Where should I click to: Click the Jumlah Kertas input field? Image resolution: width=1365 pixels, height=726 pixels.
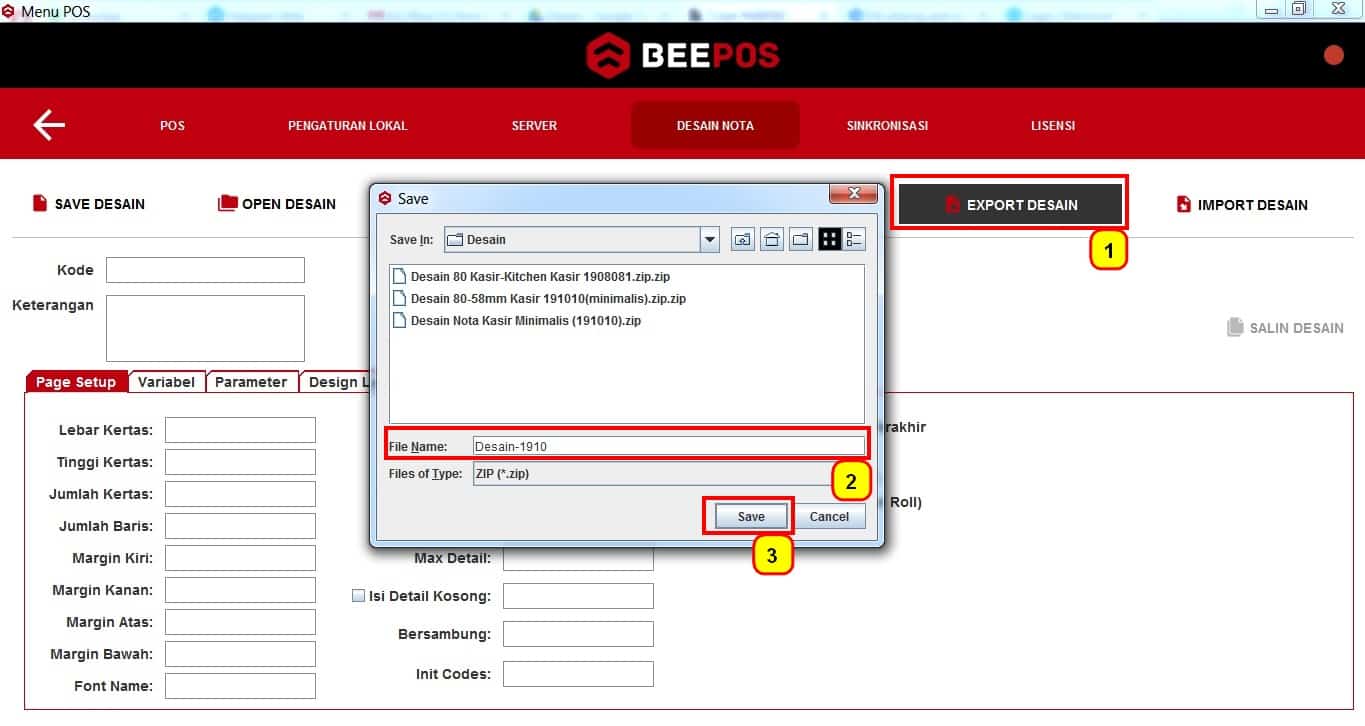click(x=240, y=494)
